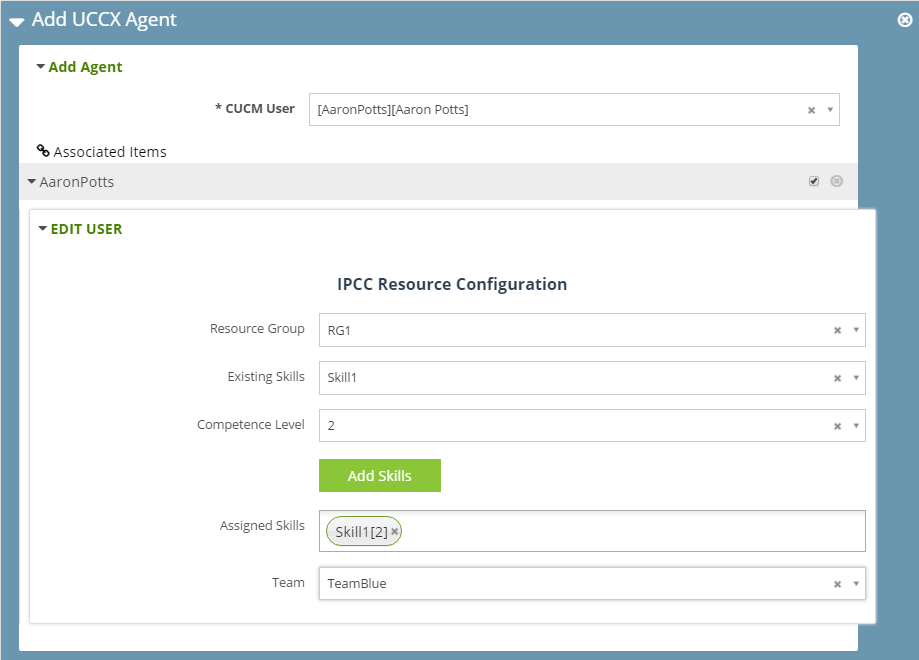Click the Associated Items link icon
The image size is (919, 660).
click(43, 151)
